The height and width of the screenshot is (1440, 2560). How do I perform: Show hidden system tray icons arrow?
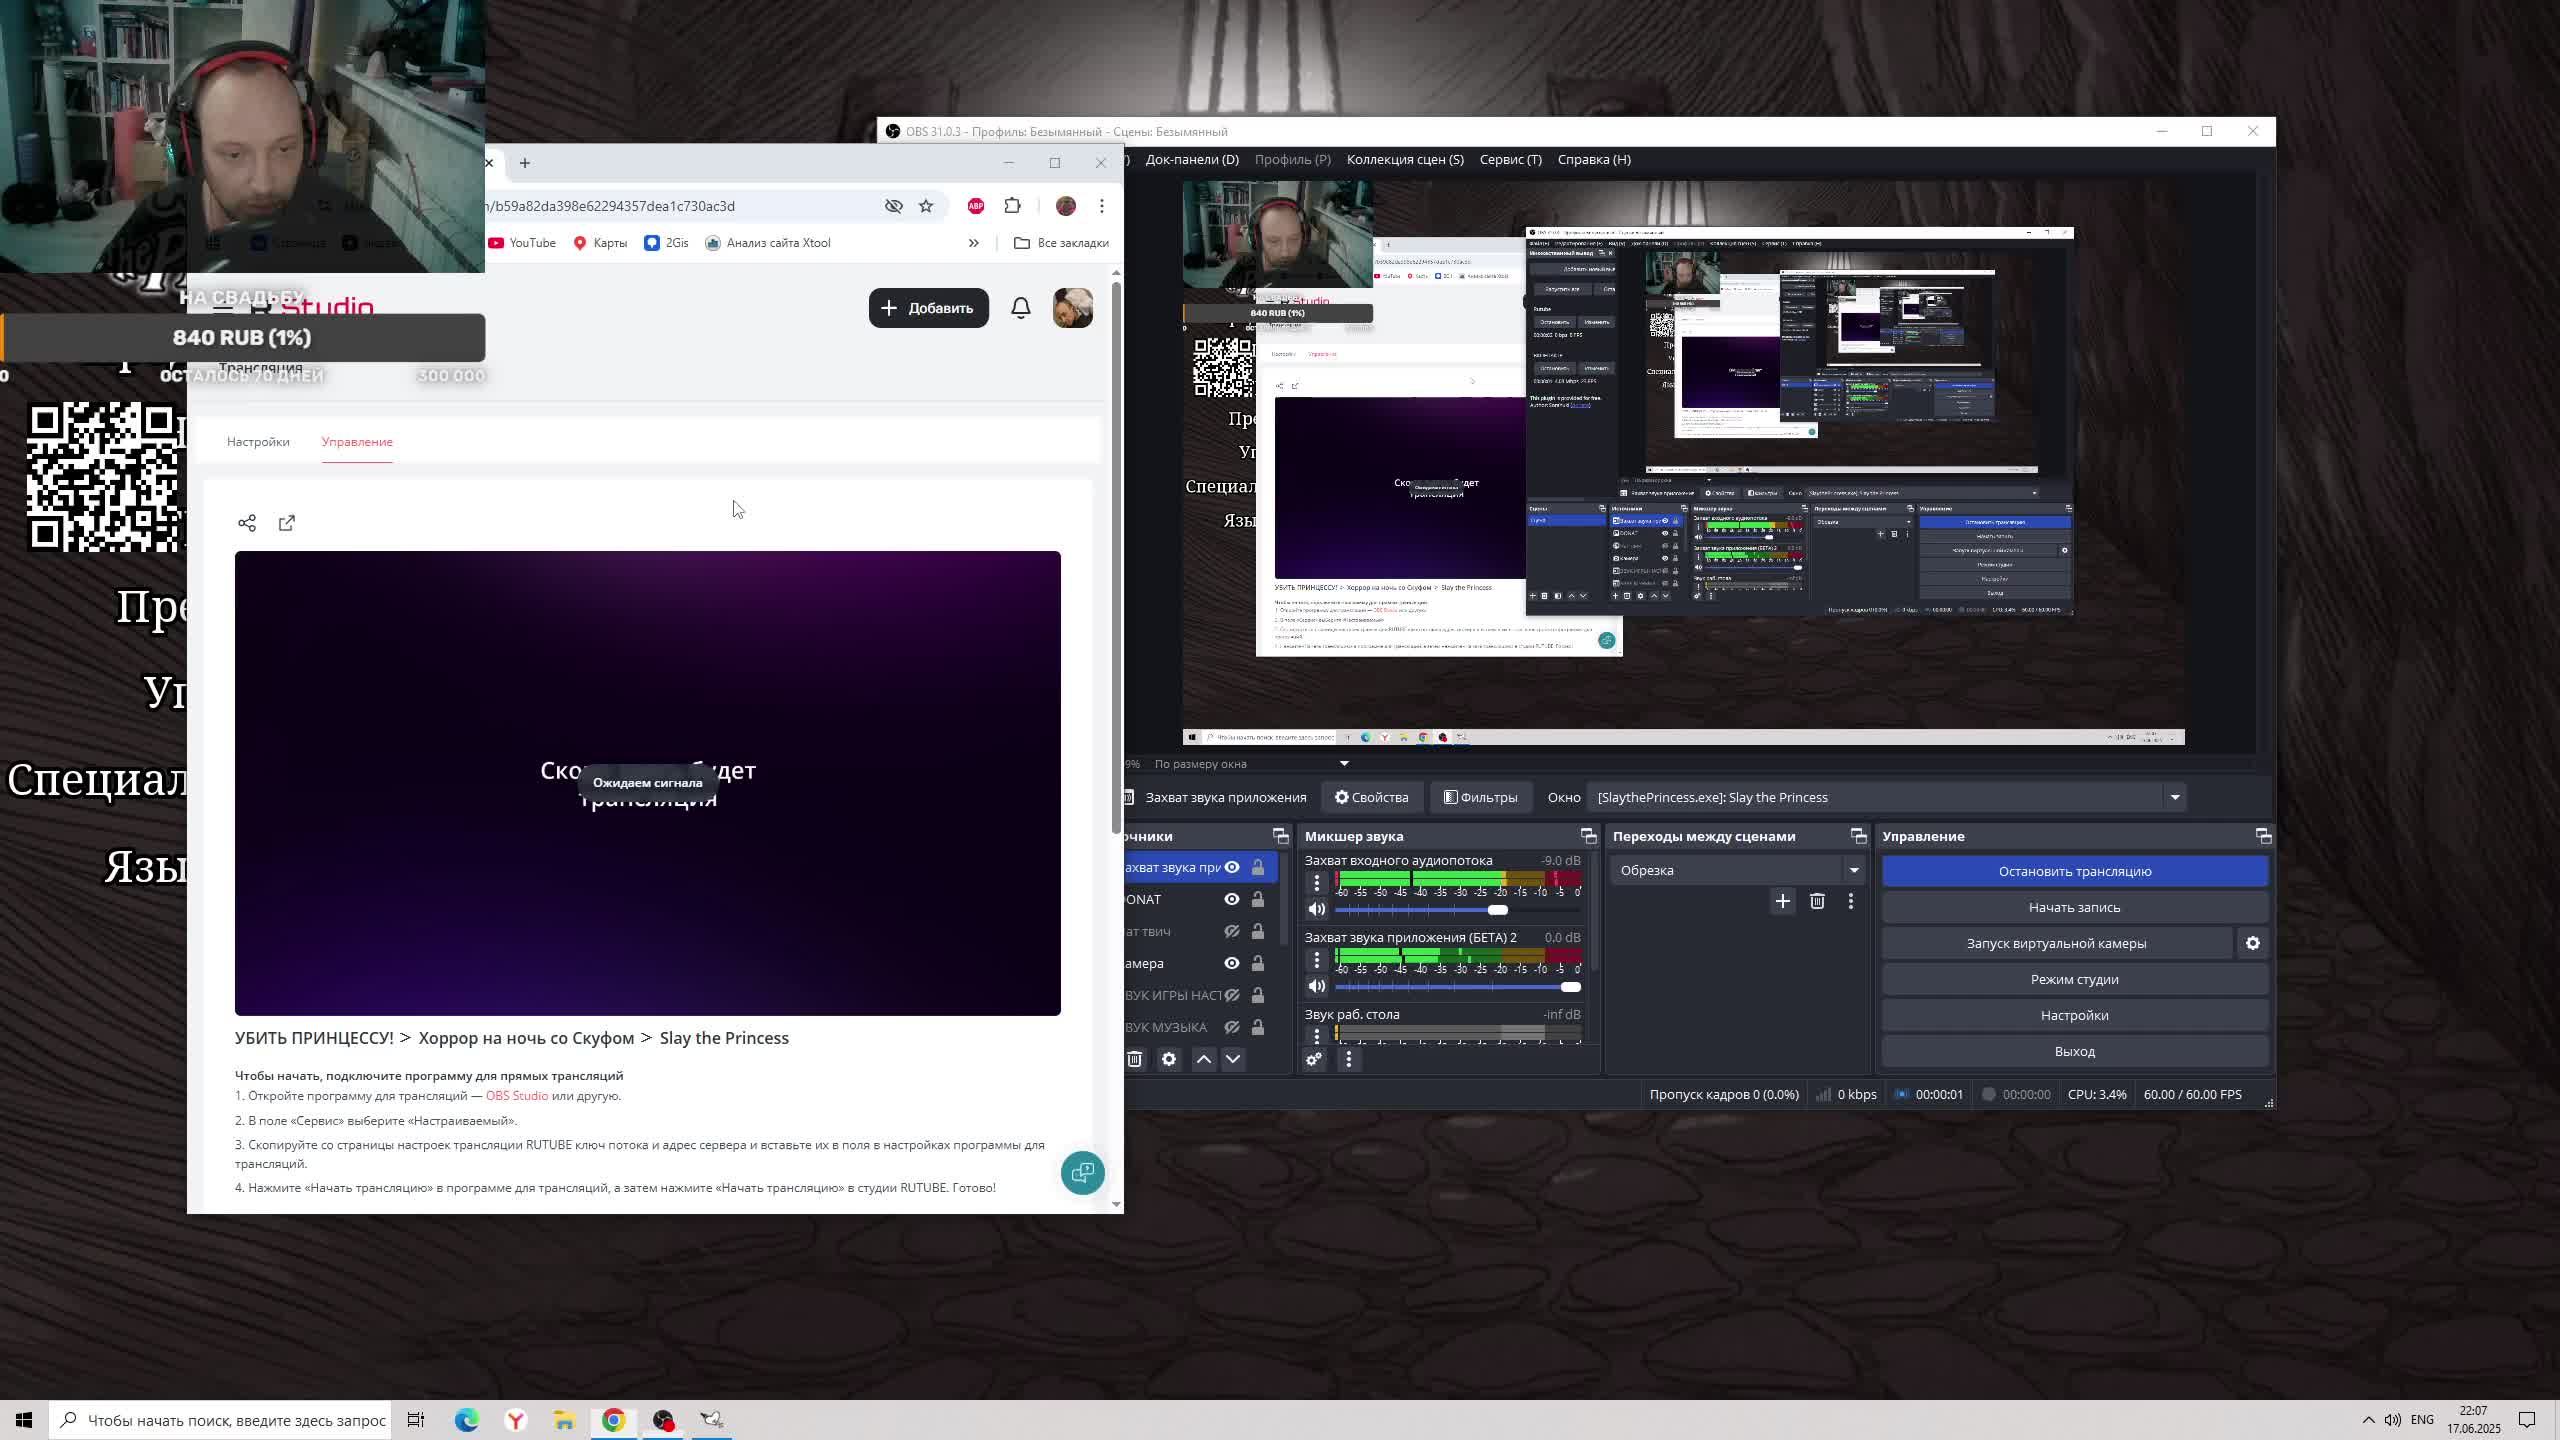[2368, 1420]
